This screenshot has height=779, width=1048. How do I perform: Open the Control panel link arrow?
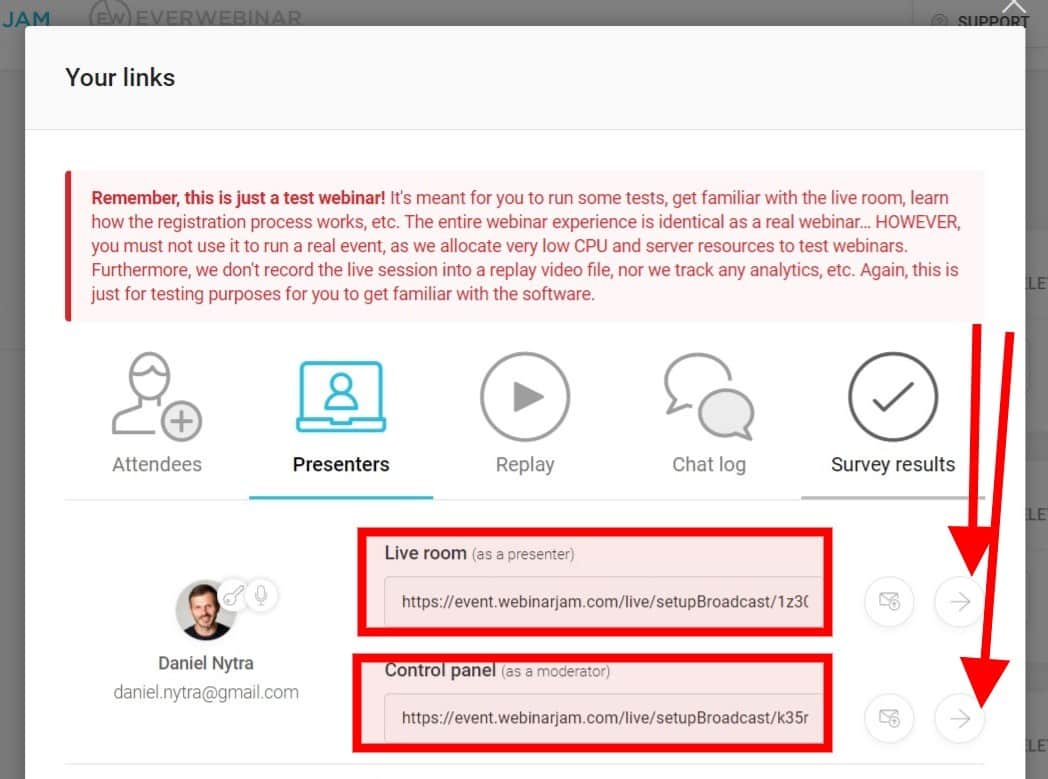[x=960, y=718]
